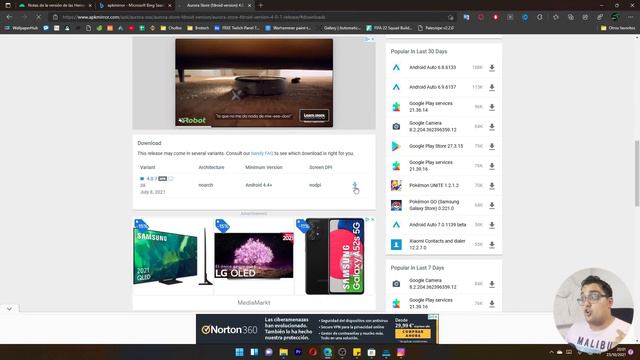Click the page vertical scrollbar thumb

point(637,173)
